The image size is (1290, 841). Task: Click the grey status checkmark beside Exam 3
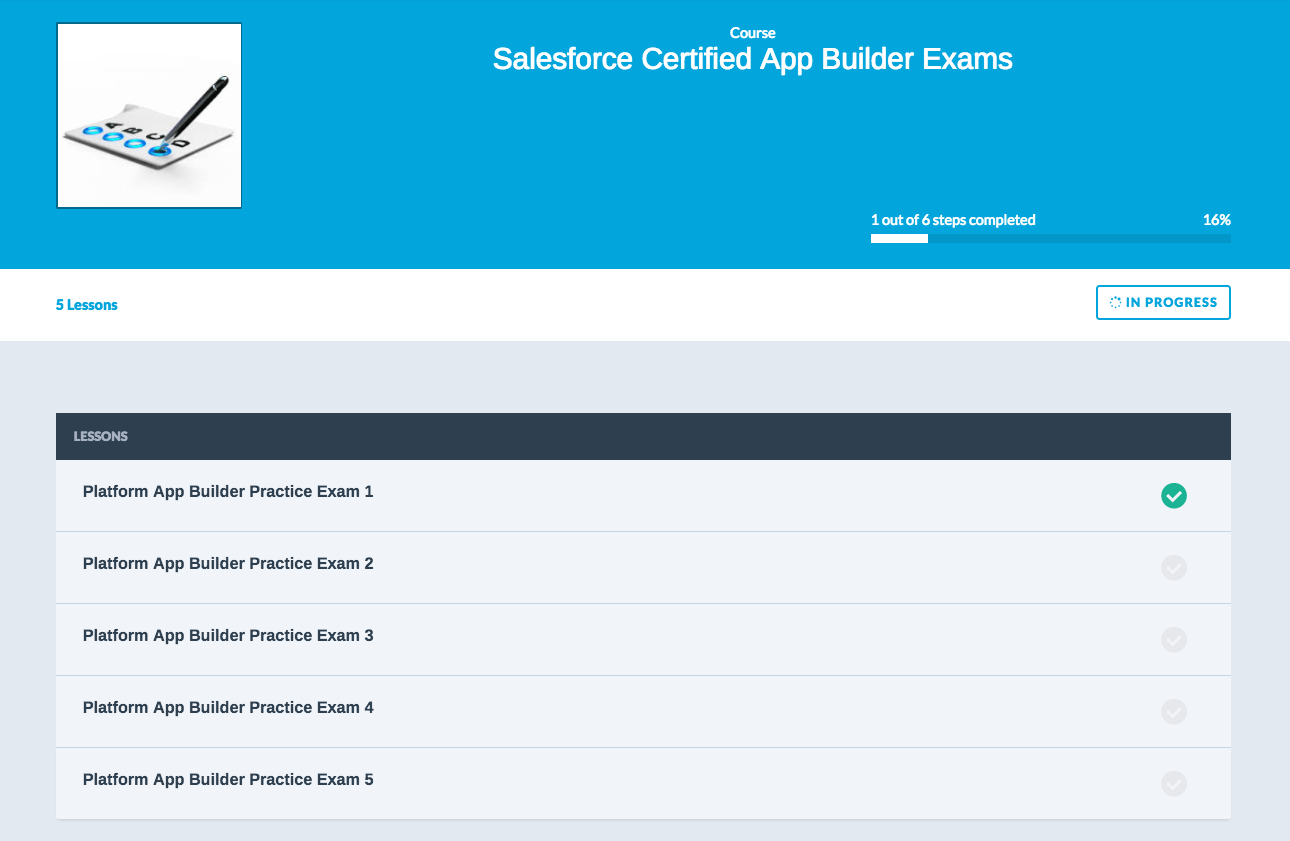1173,639
